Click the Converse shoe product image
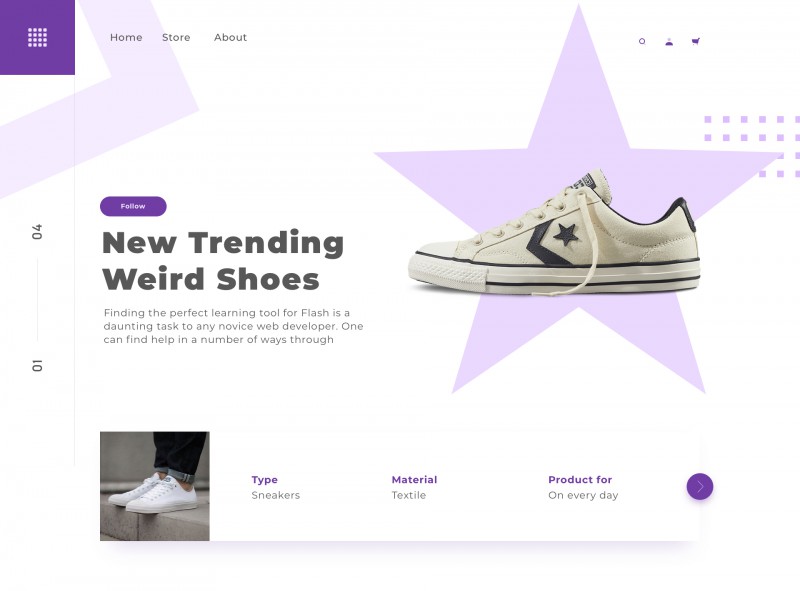 554,233
